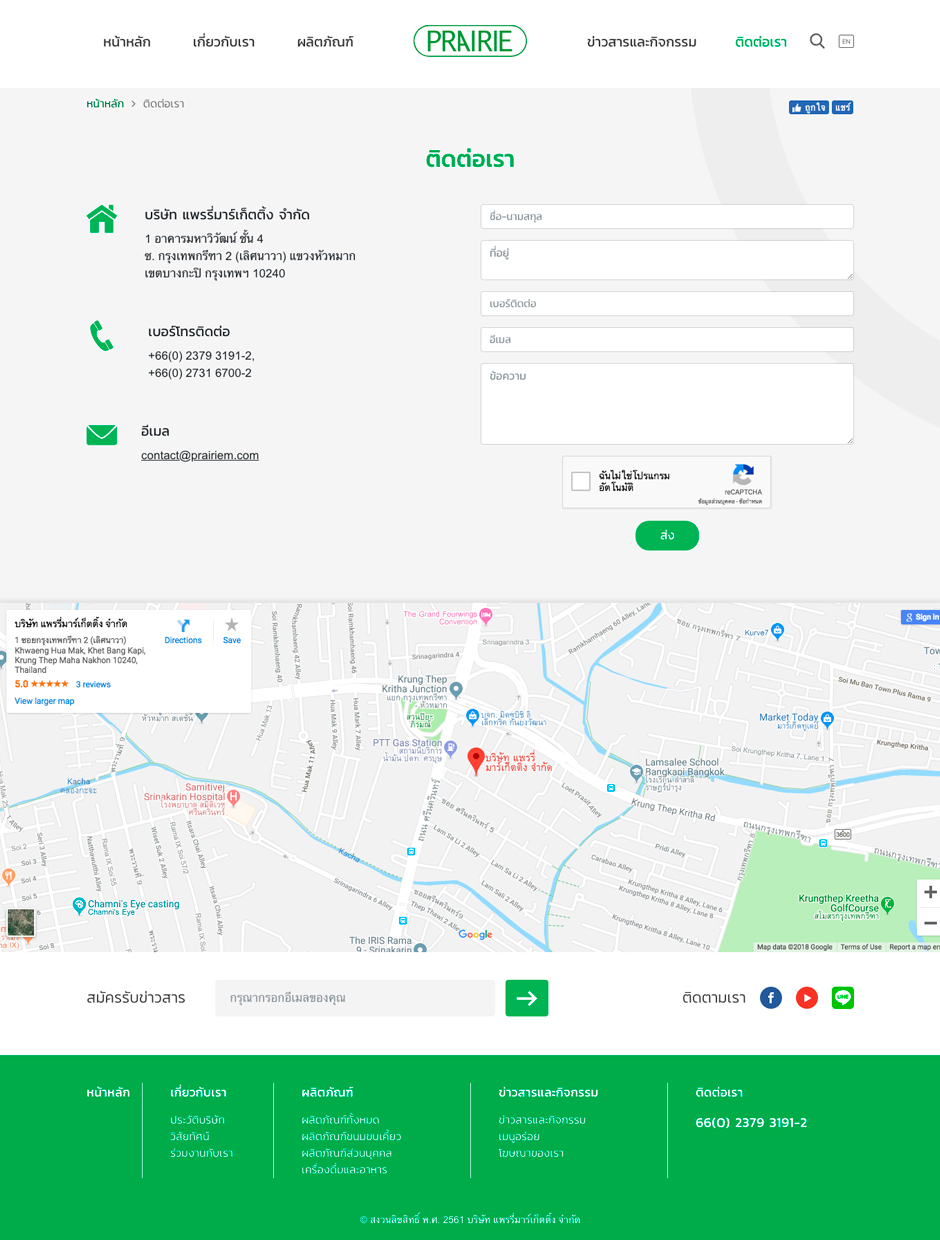Open the LINE follow icon
The image size is (940, 1240).
coord(843,998)
